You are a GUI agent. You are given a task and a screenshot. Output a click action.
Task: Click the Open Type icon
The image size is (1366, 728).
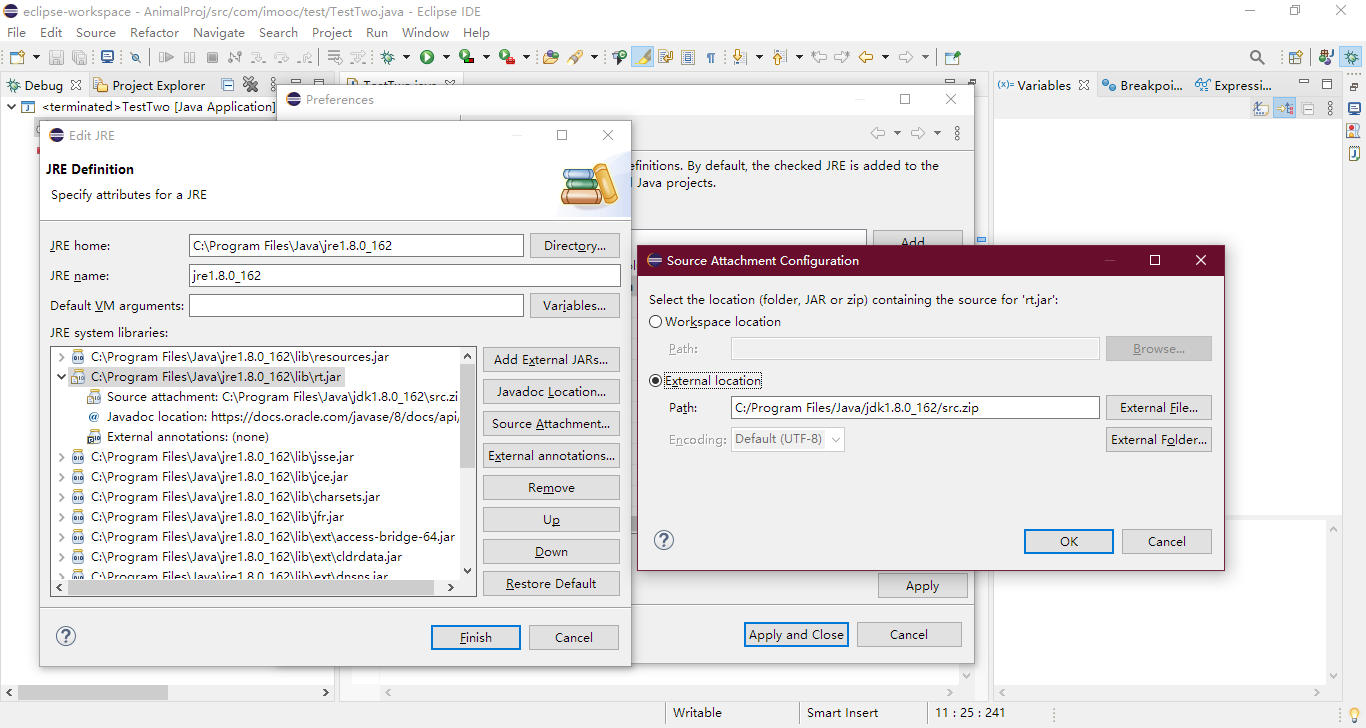(550, 57)
